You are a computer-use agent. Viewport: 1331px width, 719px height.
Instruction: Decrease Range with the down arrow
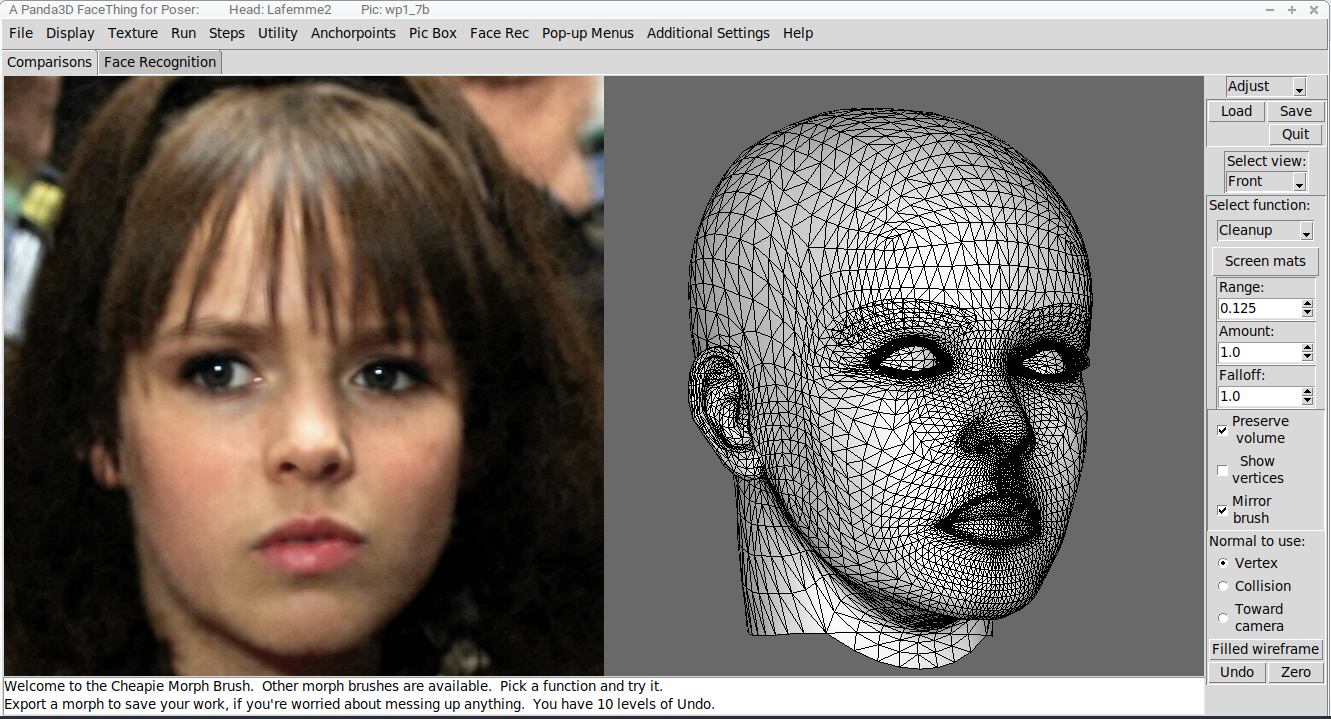pos(1307,313)
